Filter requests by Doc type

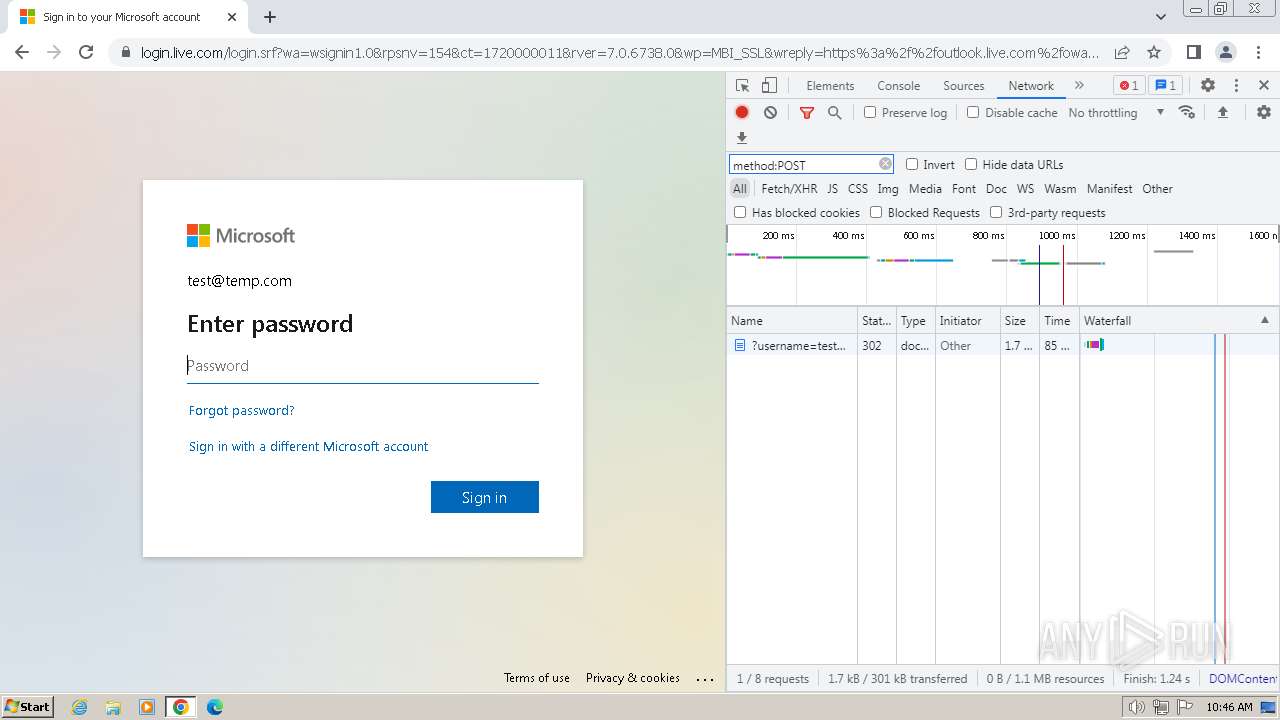[x=996, y=188]
